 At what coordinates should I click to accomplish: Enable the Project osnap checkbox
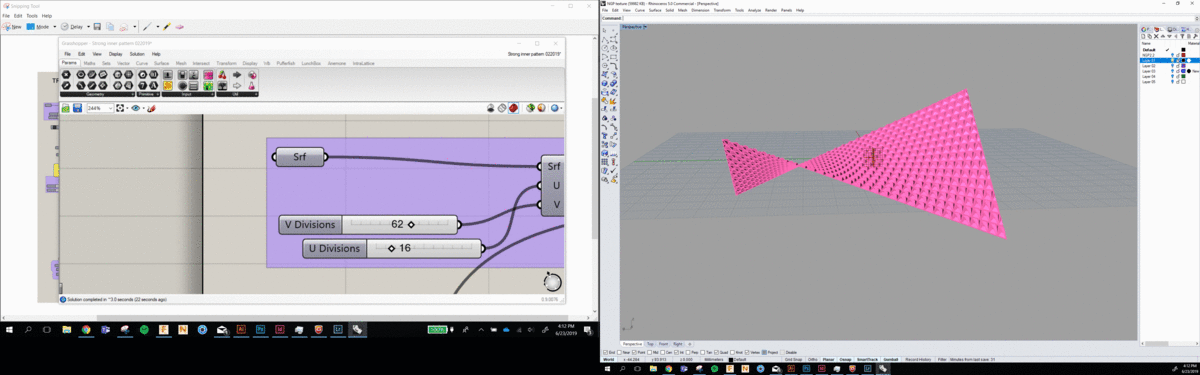(765, 352)
